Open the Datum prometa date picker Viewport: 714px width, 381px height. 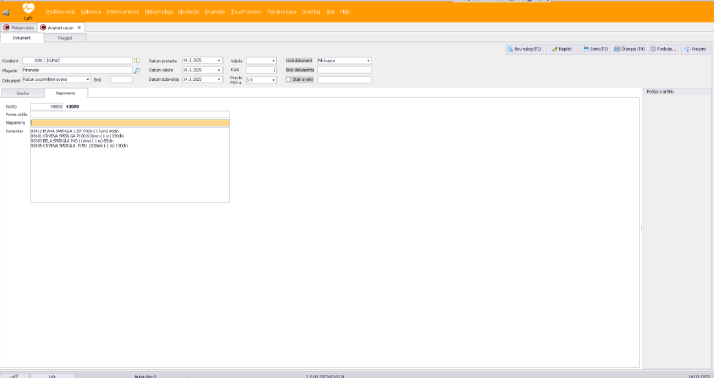[x=219, y=61]
